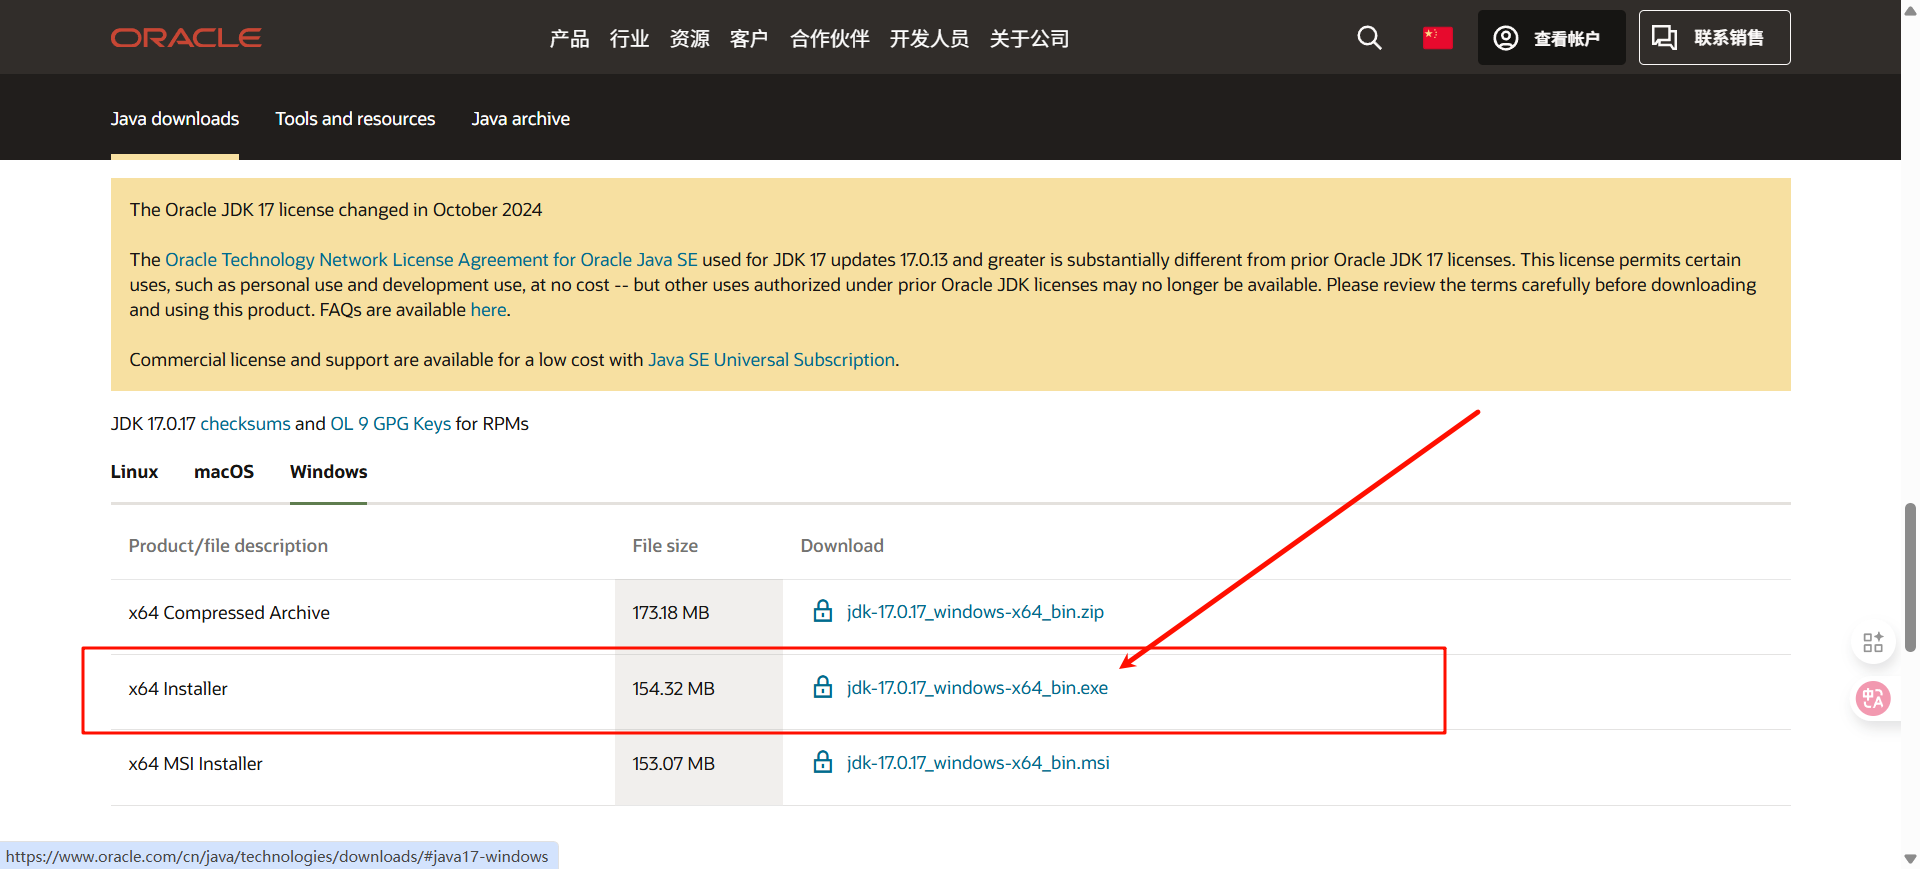Click the 'Download' column header
The width and height of the screenshot is (1920, 869).
pos(842,546)
